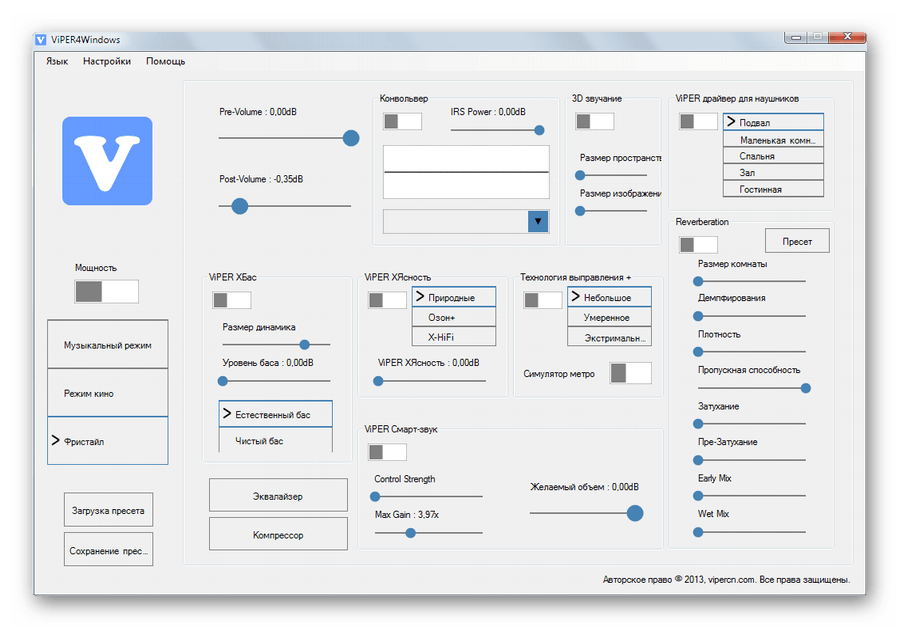The width and height of the screenshot is (900, 629).
Task: Toggle the Мощность power switch
Action: (107, 291)
